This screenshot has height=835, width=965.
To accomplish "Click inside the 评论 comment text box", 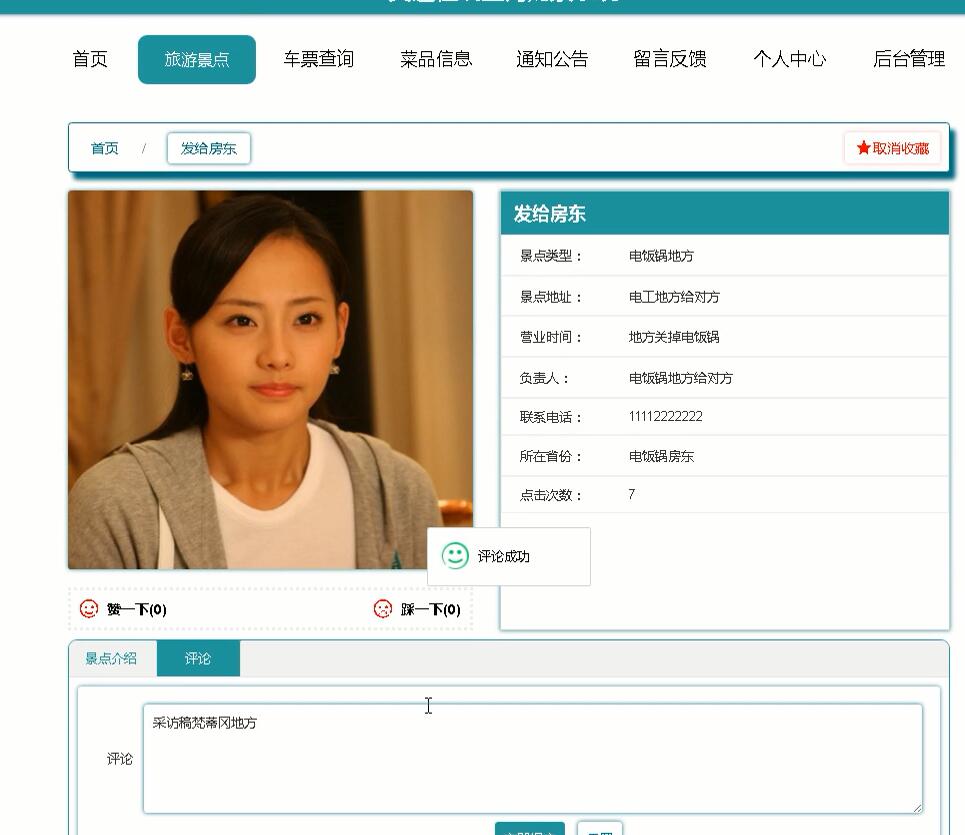I will (530, 757).
